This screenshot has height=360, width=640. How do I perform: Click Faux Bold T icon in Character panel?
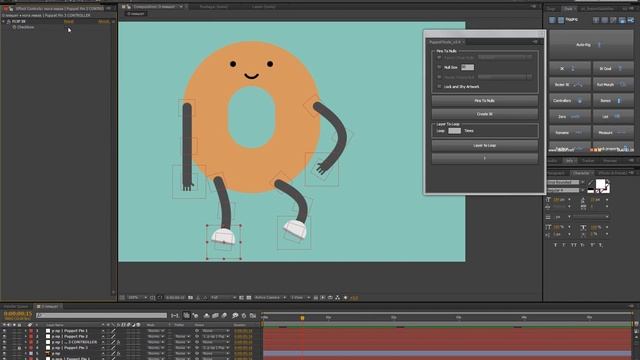point(556,245)
